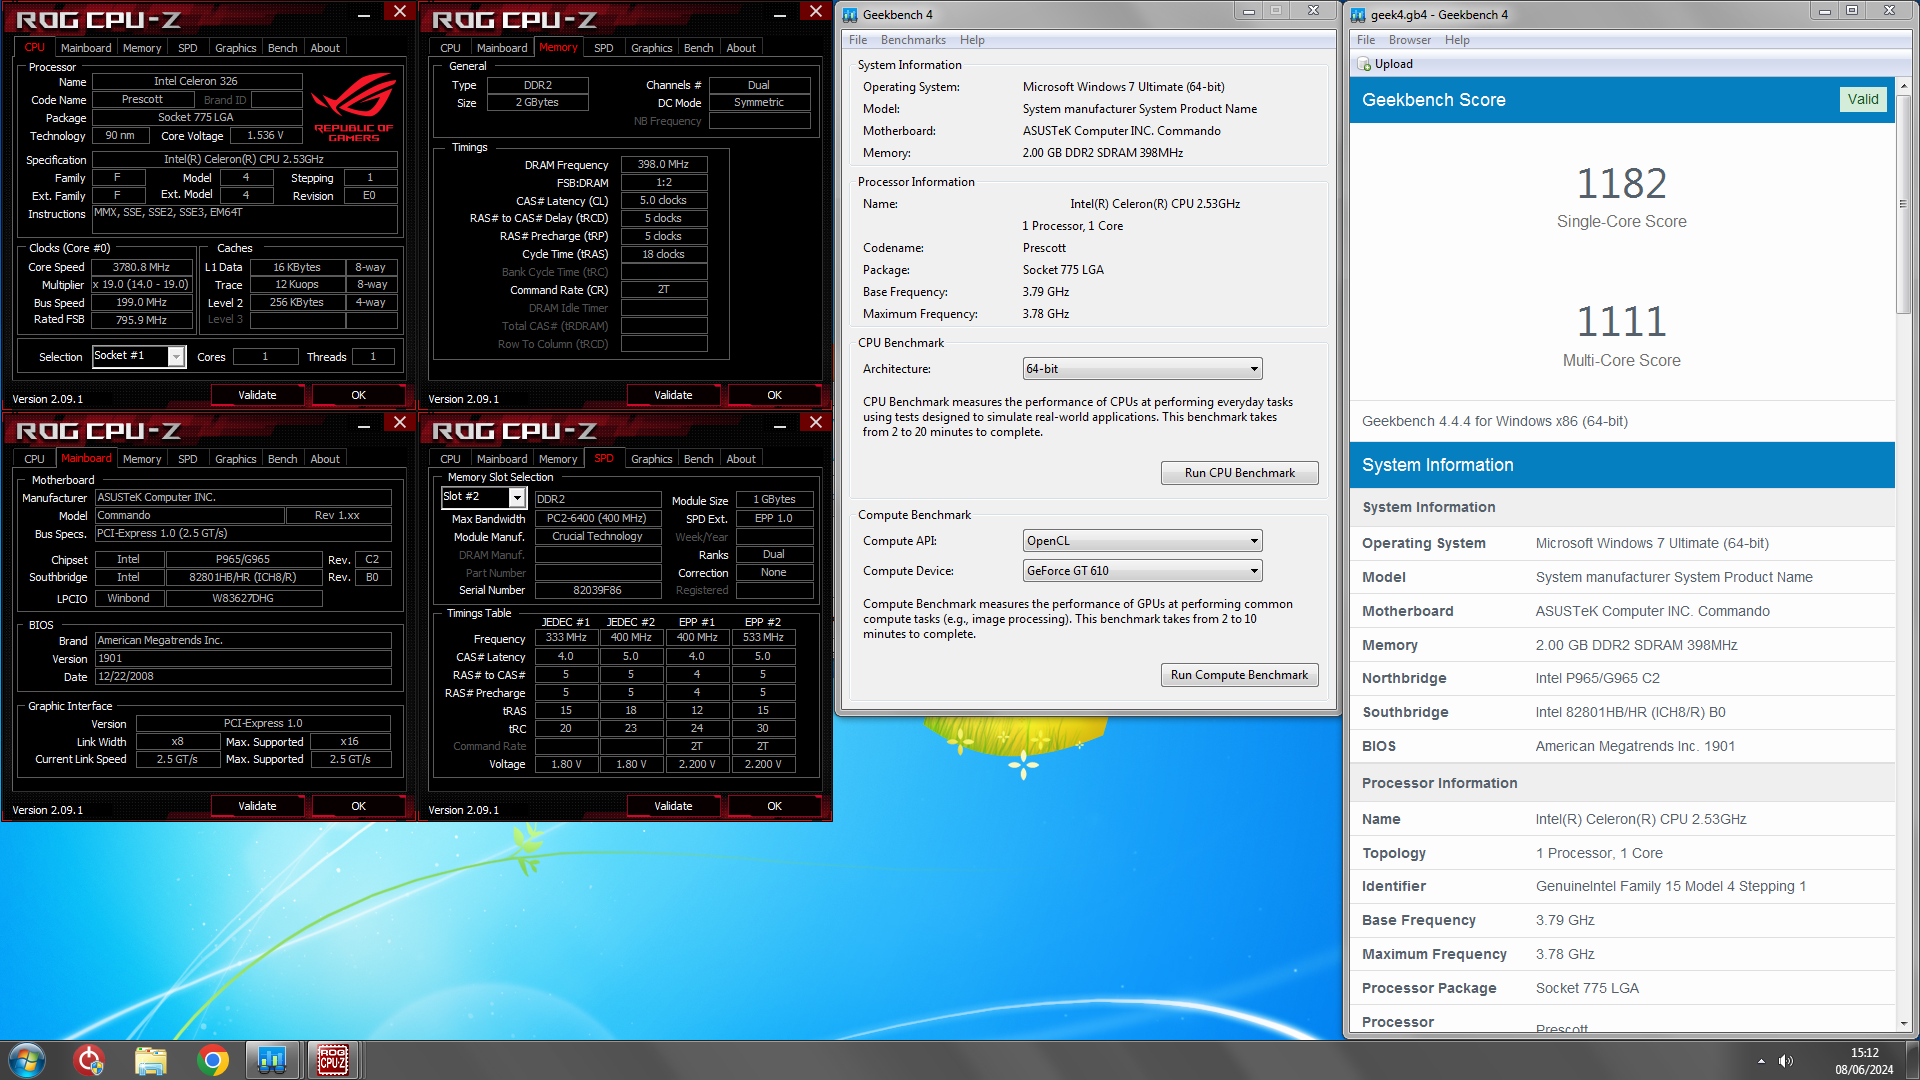Maximize the geek4.gb4 results window

pyautogui.click(x=1852, y=11)
